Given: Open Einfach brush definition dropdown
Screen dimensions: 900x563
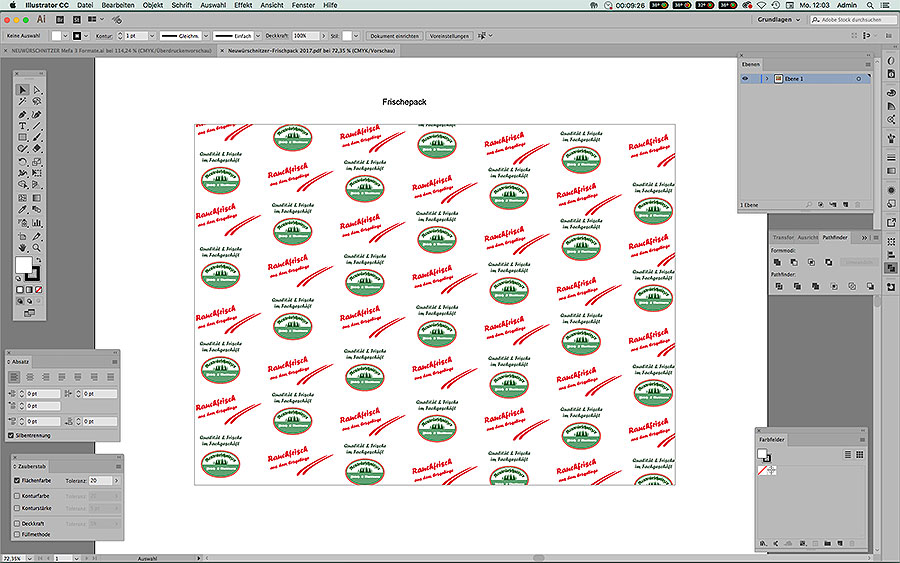Looking at the screenshot, I should pyautogui.click(x=258, y=36).
